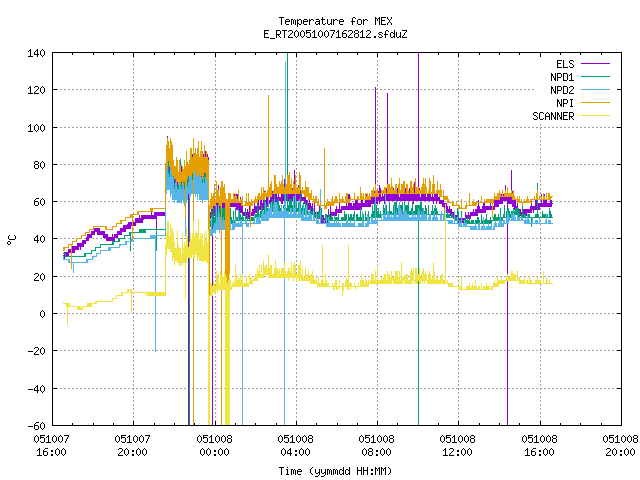Screen dimensions: 640x480
Task: Click the x-axis tick 051007 16:00
Action: [51, 446]
